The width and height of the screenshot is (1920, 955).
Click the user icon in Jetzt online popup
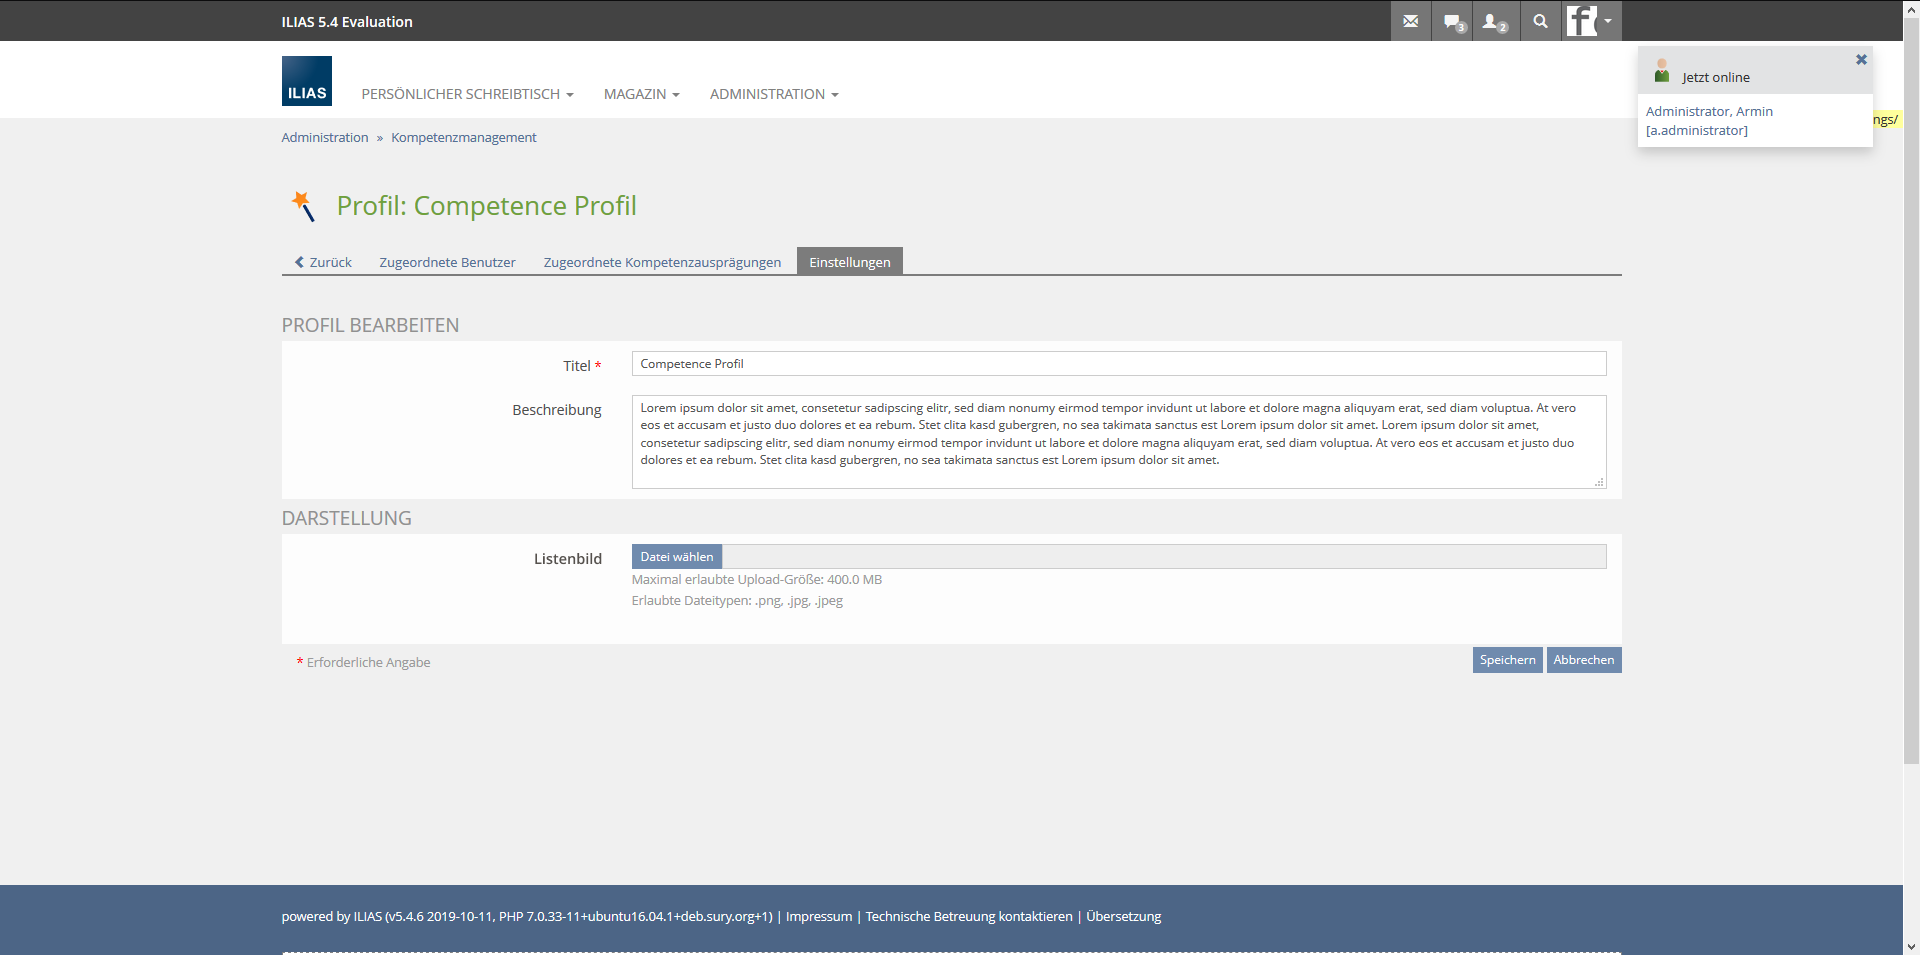click(x=1662, y=72)
